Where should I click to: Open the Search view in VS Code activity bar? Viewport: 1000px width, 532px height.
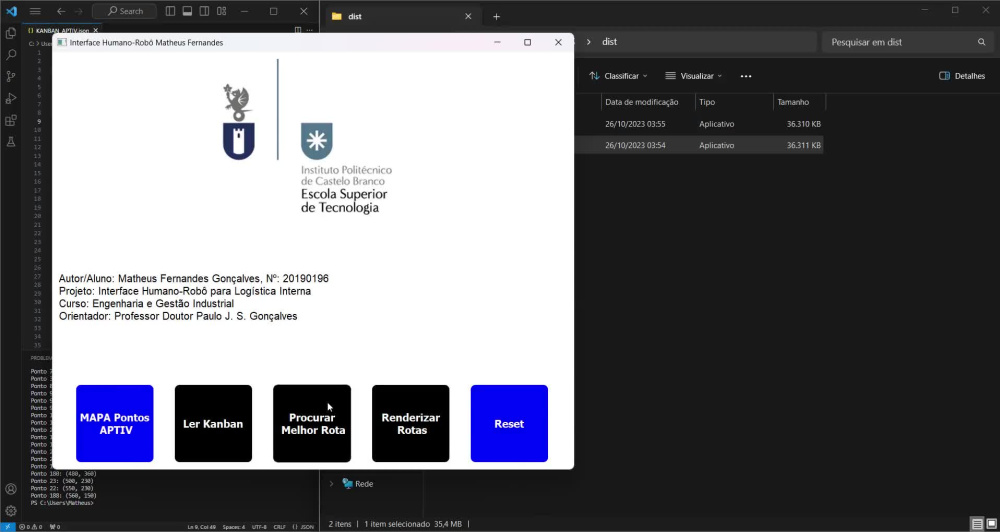click(x=11, y=55)
